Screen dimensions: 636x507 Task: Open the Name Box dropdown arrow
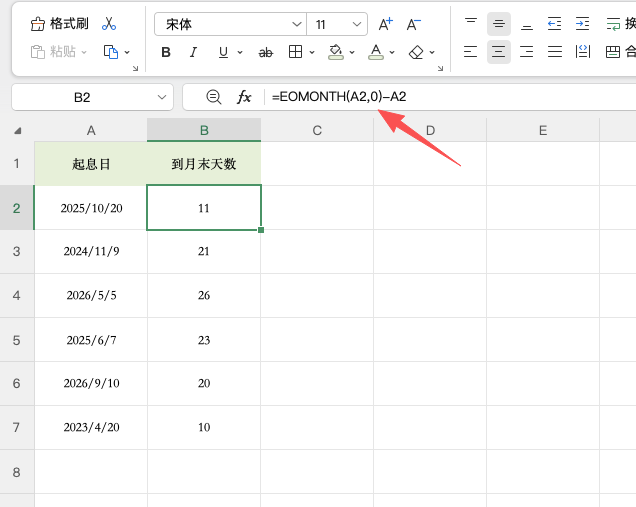(162, 97)
